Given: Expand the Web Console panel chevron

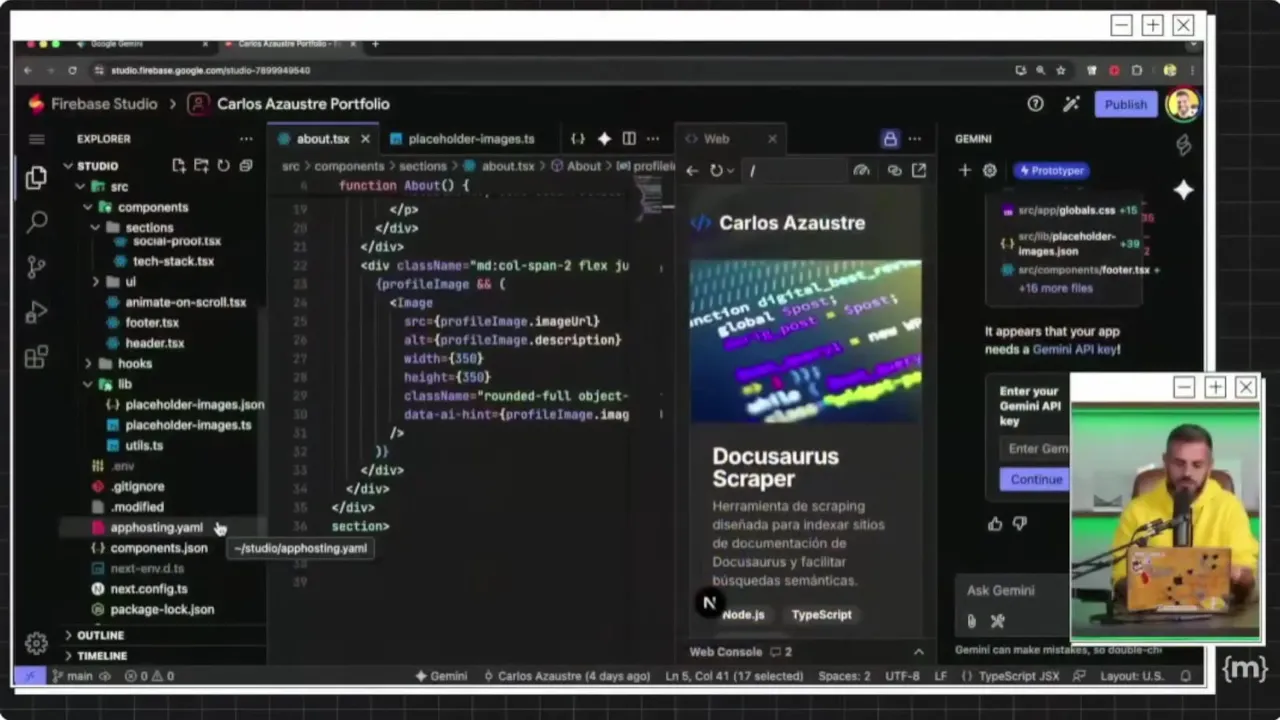Looking at the screenshot, I should (x=919, y=652).
